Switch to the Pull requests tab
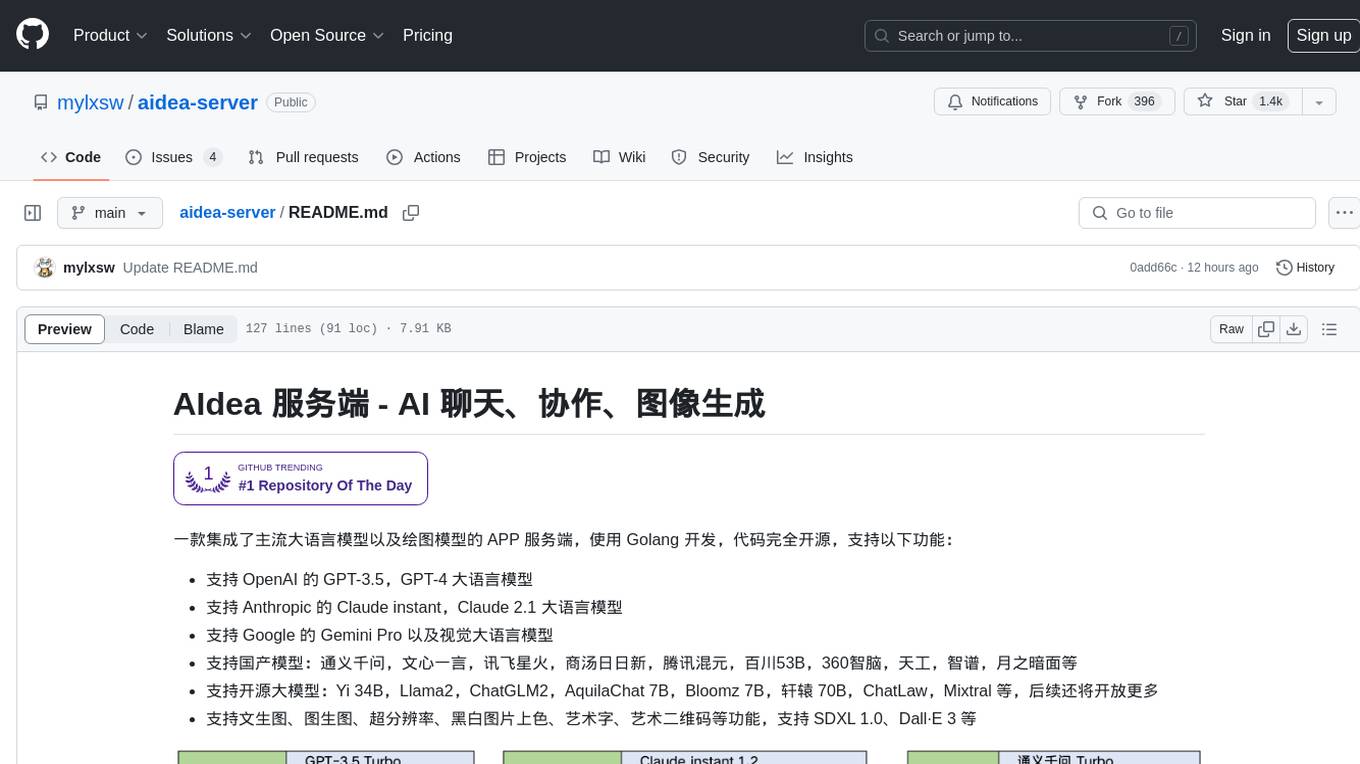Viewport: 1360px width, 764px height. coord(303,157)
